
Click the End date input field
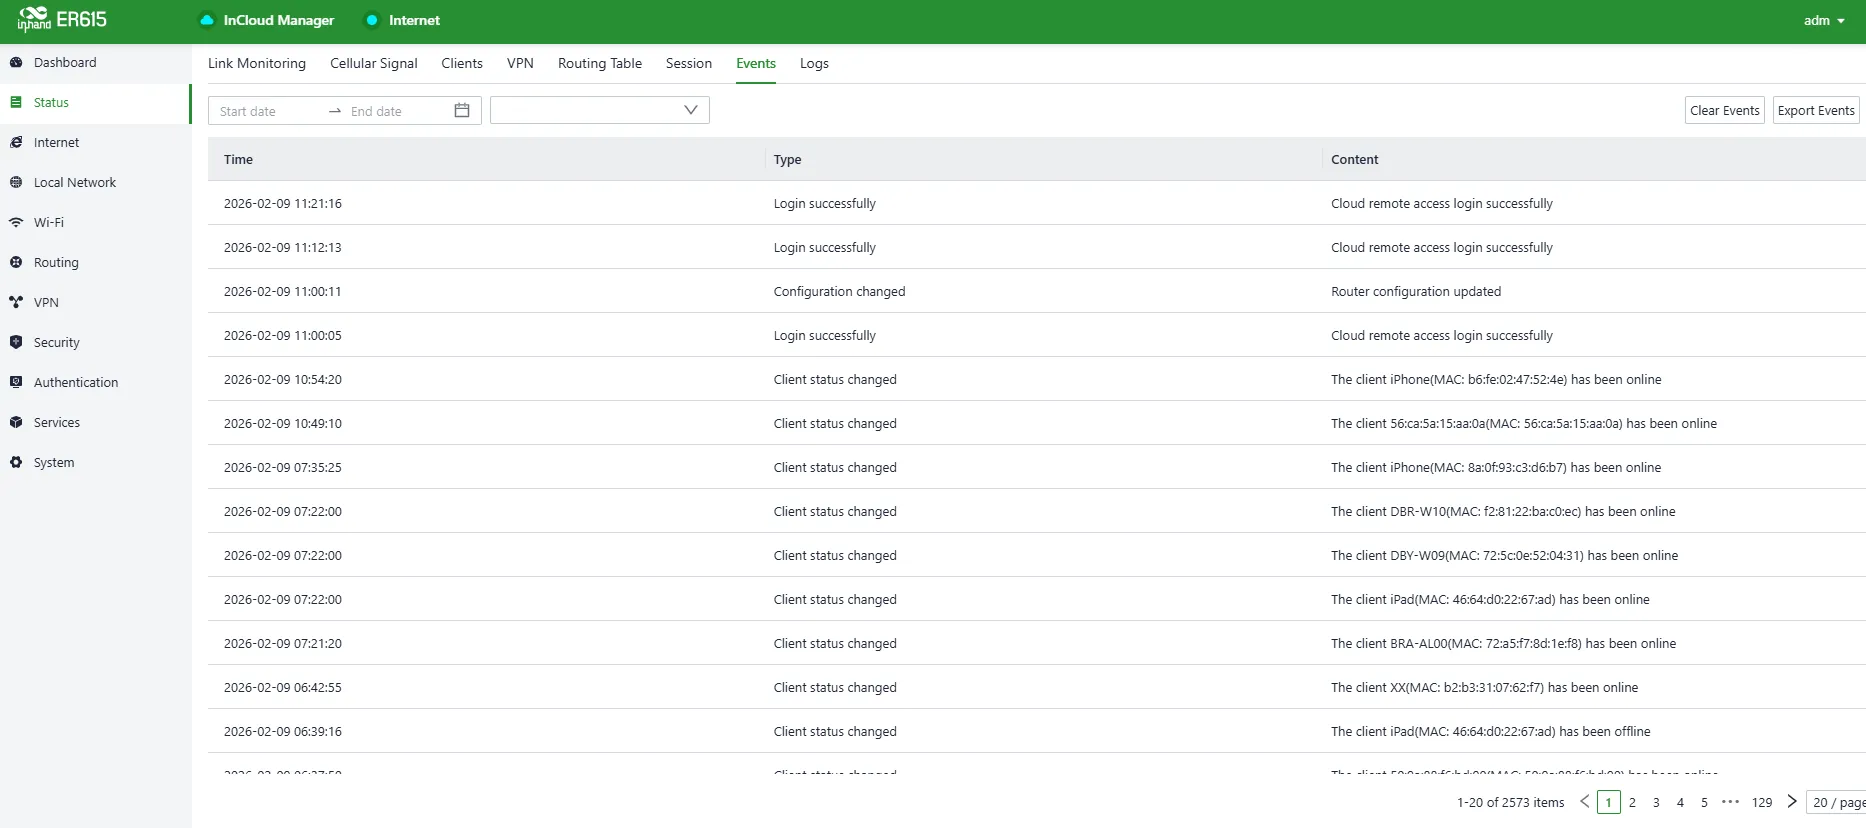(397, 111)
